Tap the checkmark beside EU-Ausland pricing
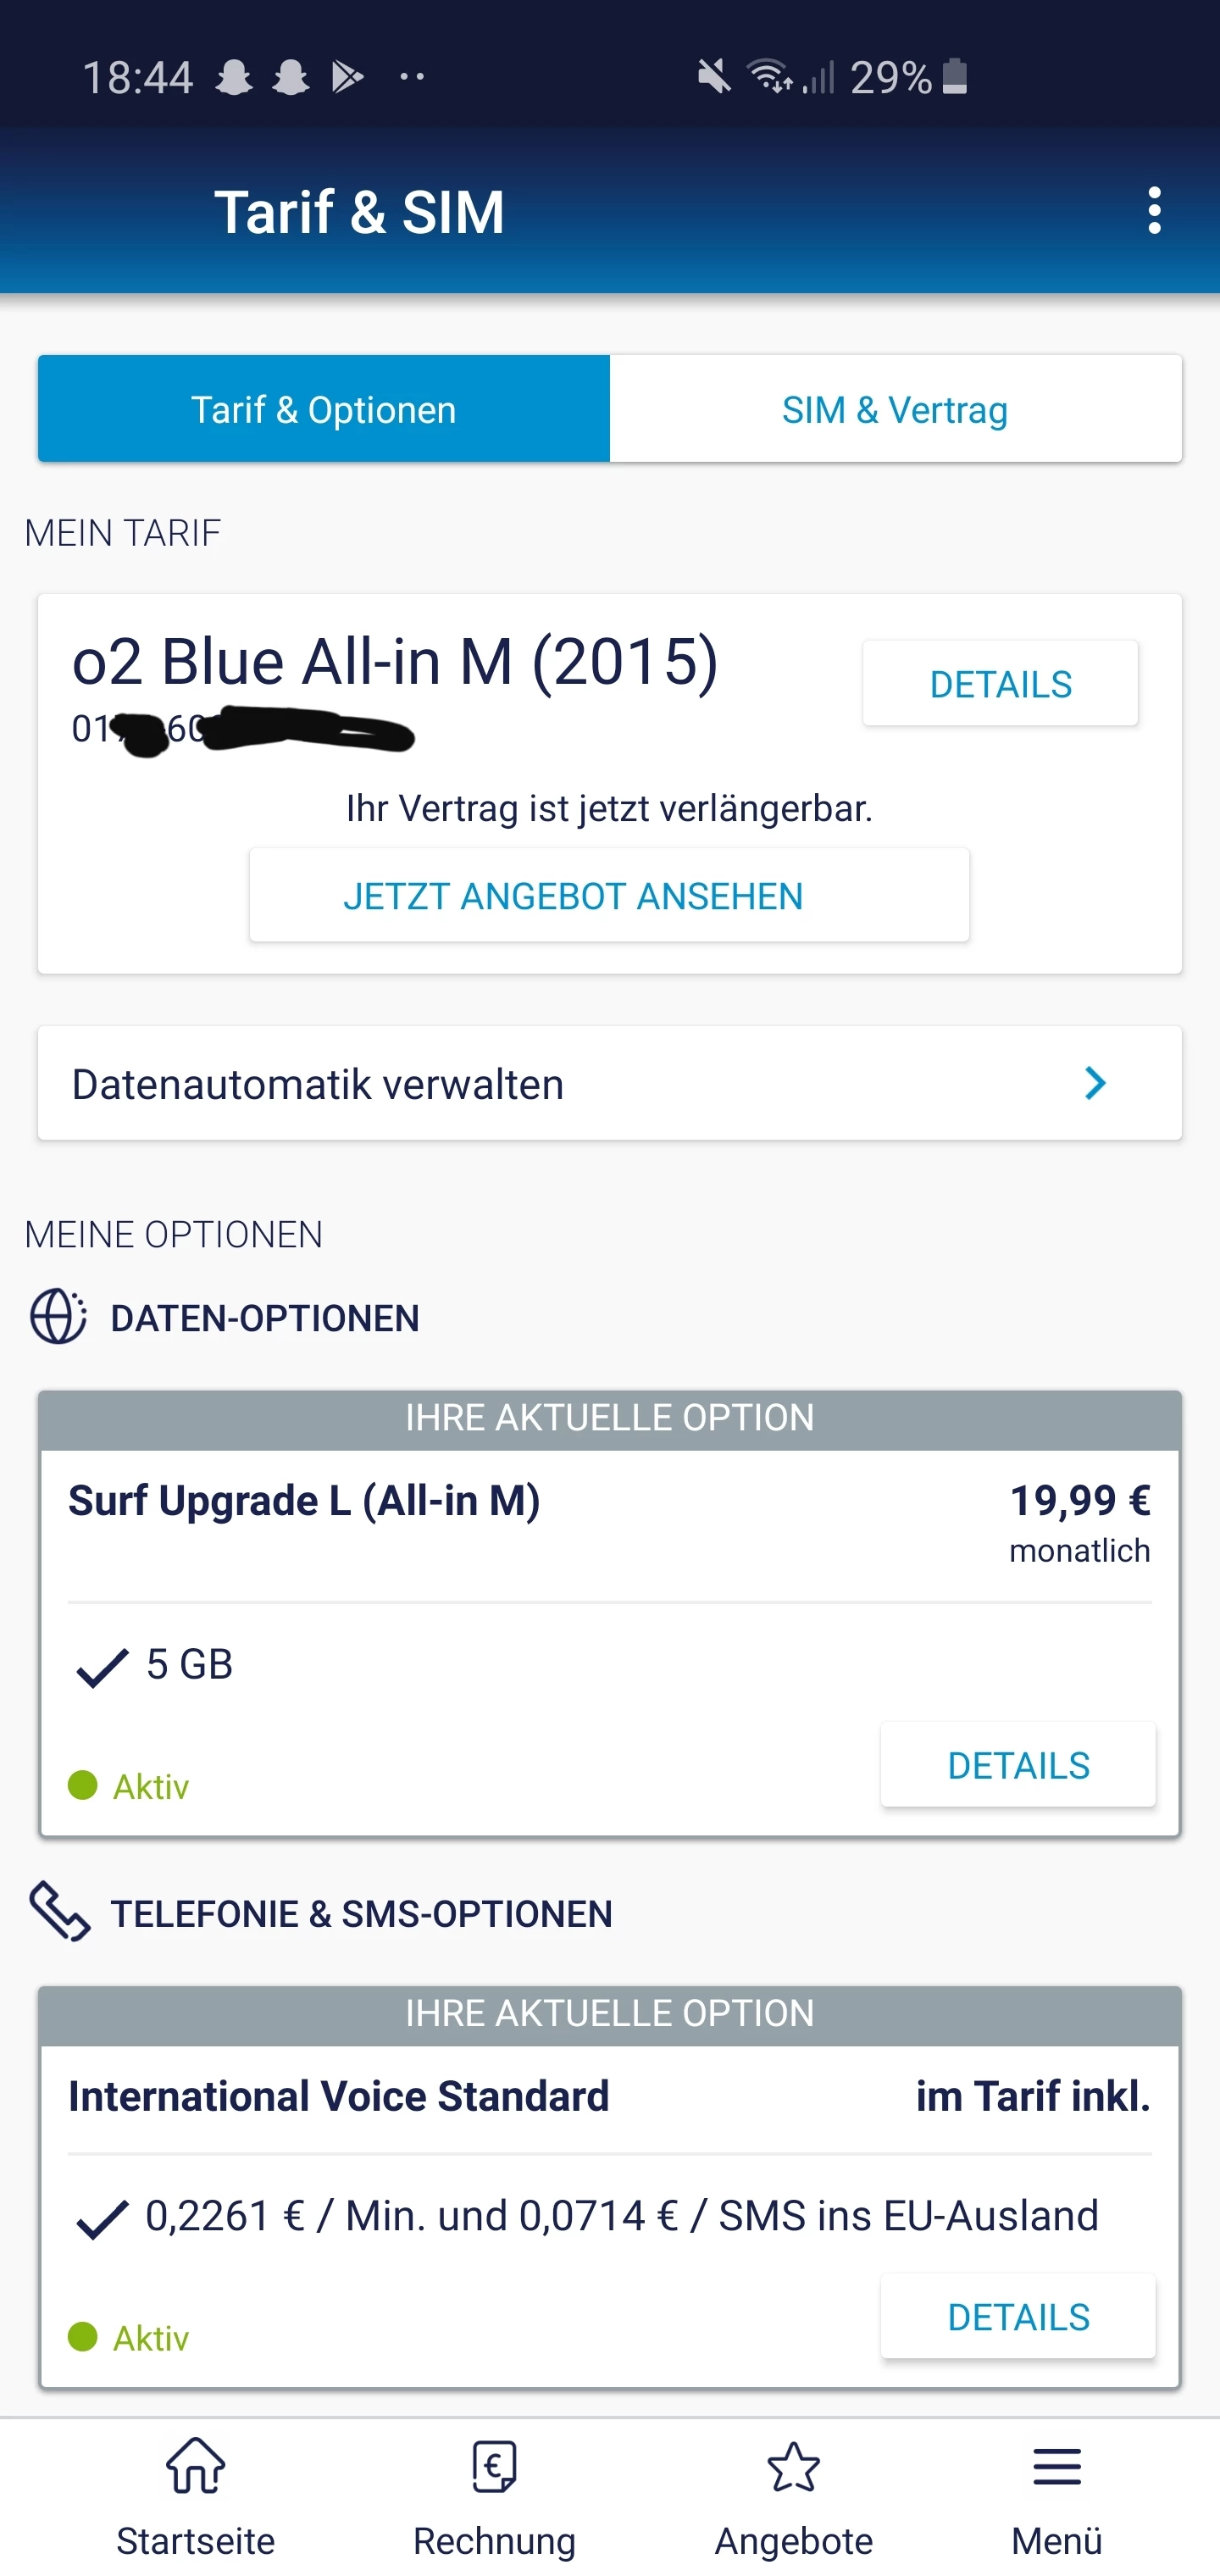 (x=102, y=2219)
